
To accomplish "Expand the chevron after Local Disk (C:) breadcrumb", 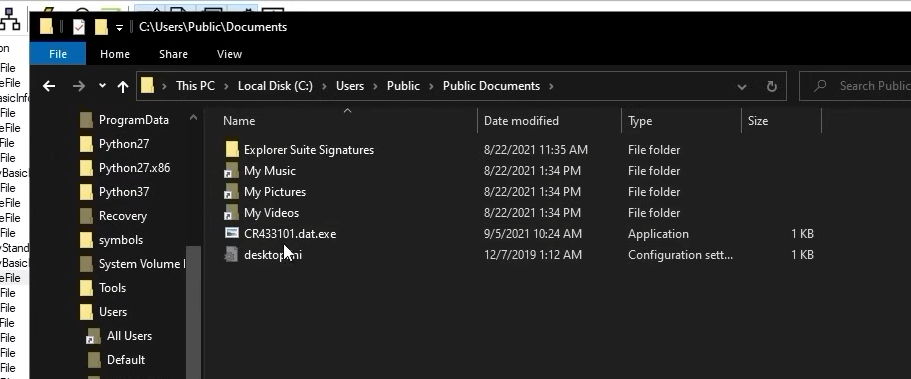I will (x=324, y=86).
